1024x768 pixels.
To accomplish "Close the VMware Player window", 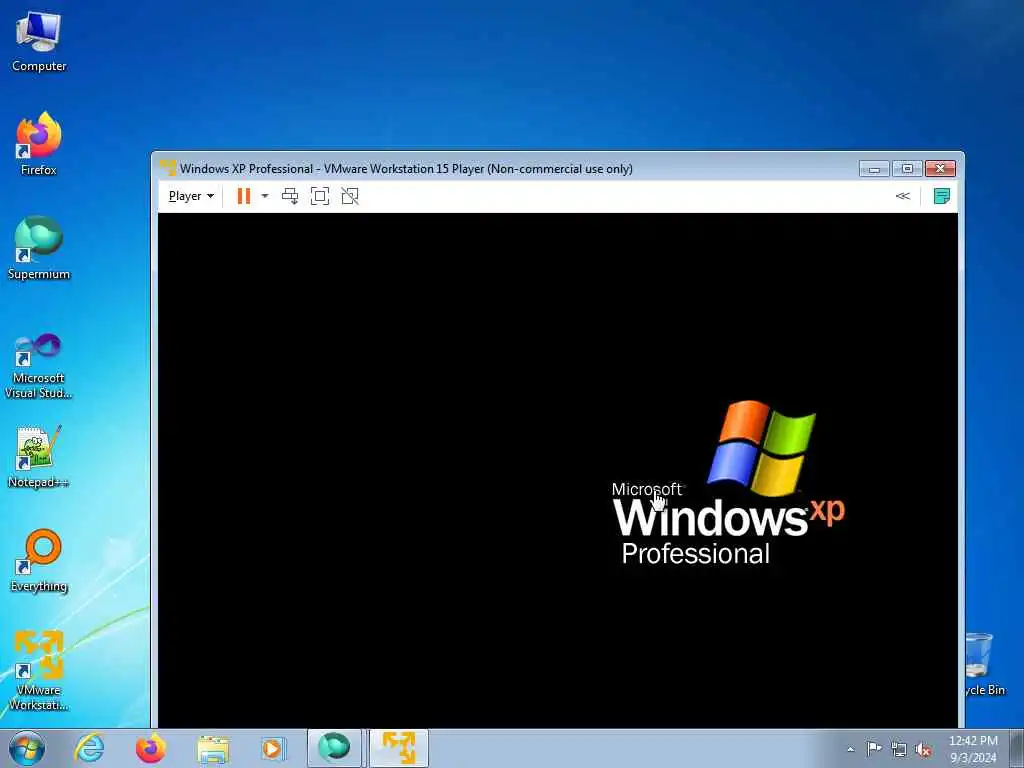I will (940, 169).
